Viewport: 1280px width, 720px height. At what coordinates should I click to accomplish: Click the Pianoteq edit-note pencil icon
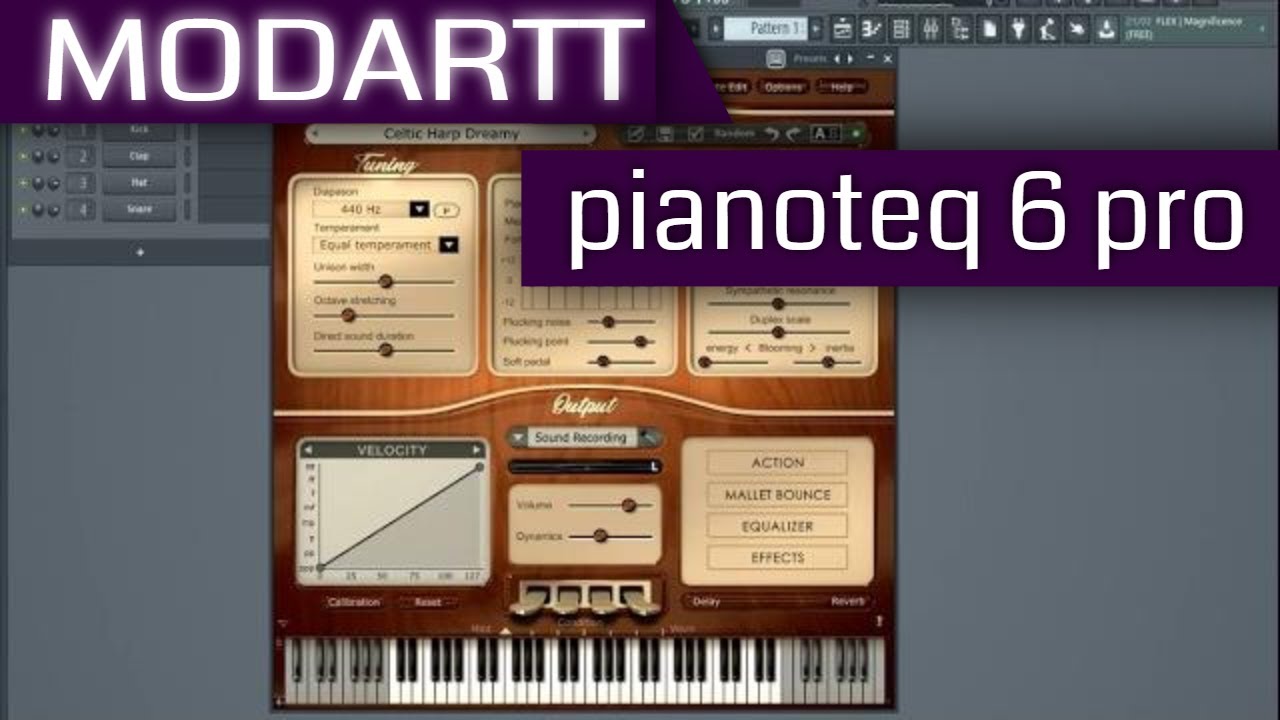point(635,134)
